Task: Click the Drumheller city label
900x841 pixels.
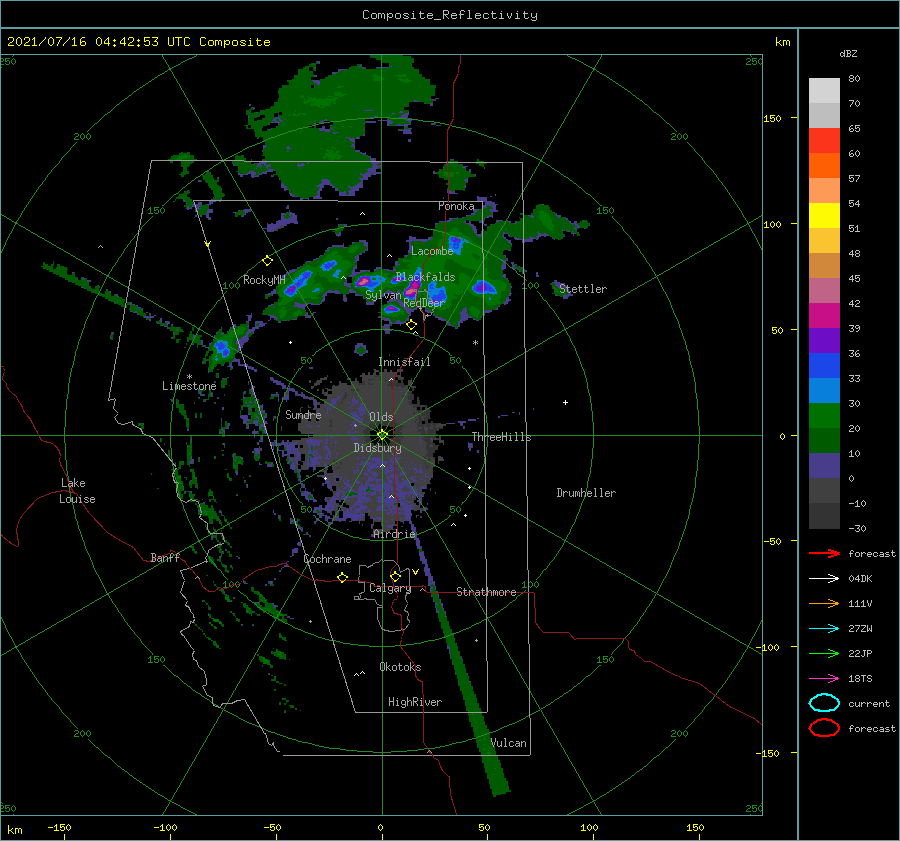Action: tap(586, 493)
